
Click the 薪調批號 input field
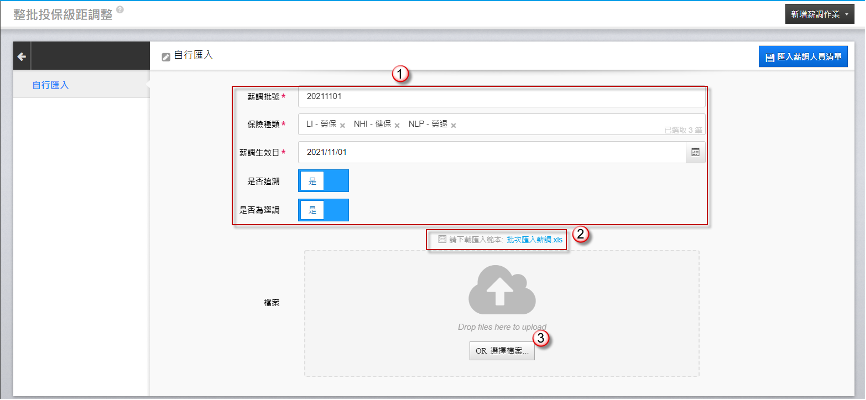(500, 97)
